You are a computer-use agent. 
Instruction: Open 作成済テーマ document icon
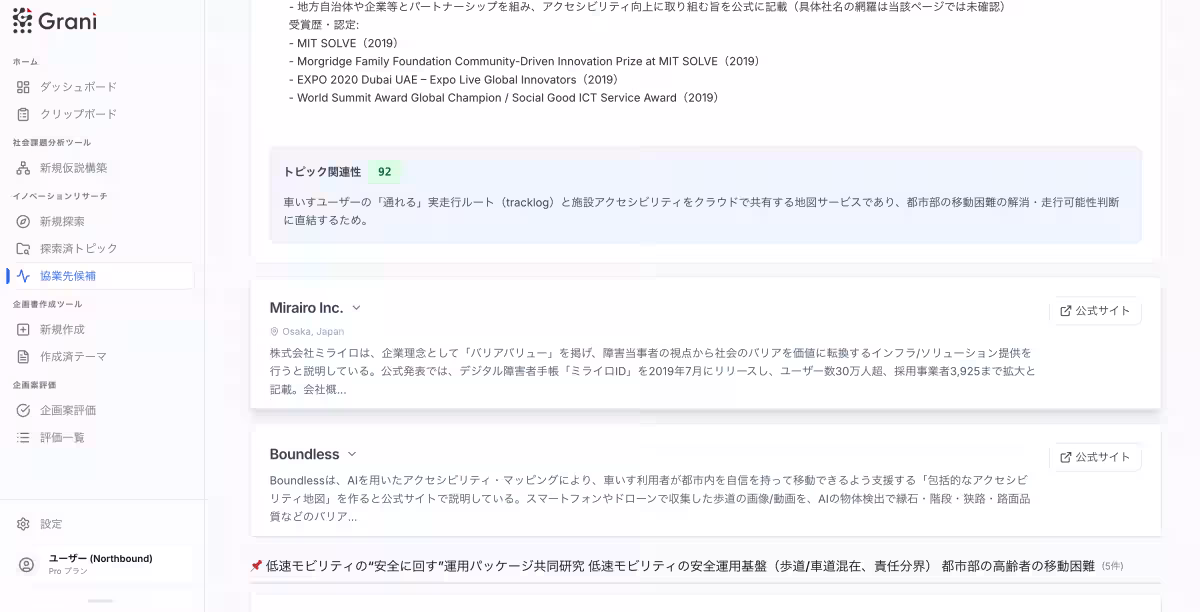coord(24,357)
